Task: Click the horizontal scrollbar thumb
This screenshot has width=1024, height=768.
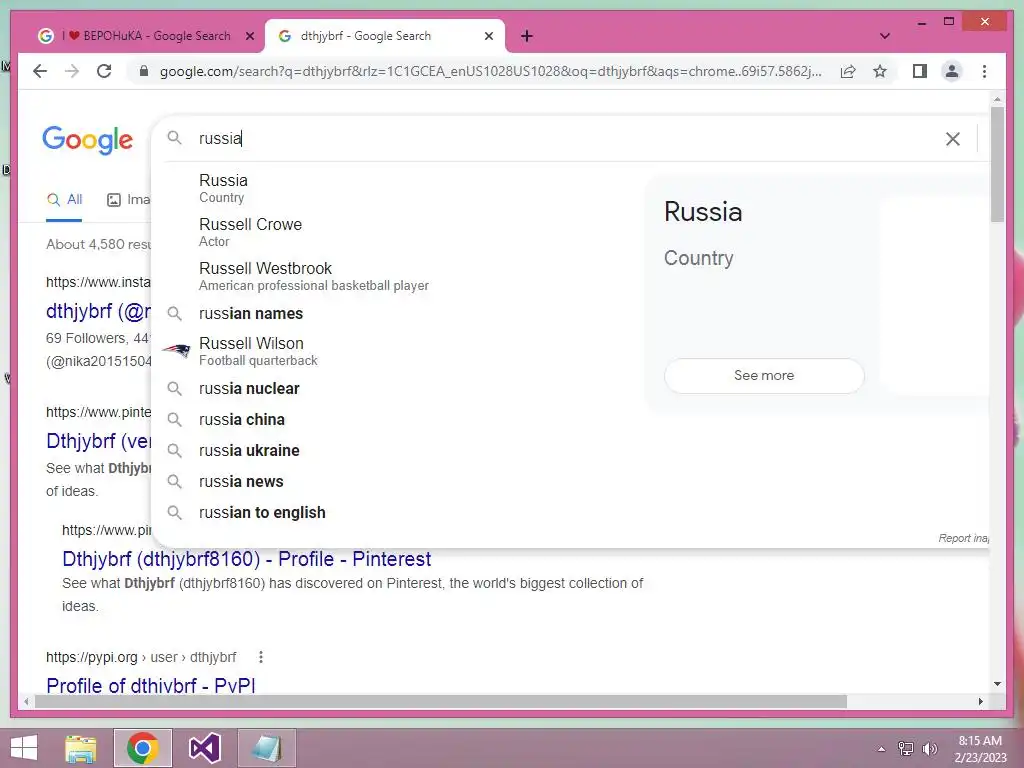Action: point(441,701)
